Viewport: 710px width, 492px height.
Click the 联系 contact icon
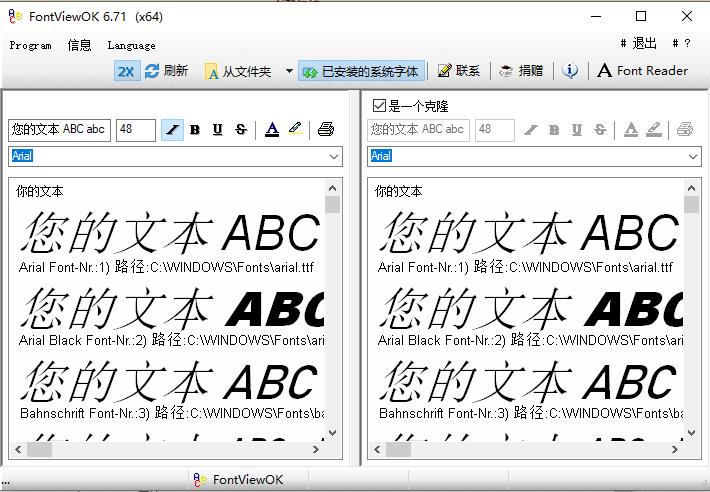[x=444, y=71]
